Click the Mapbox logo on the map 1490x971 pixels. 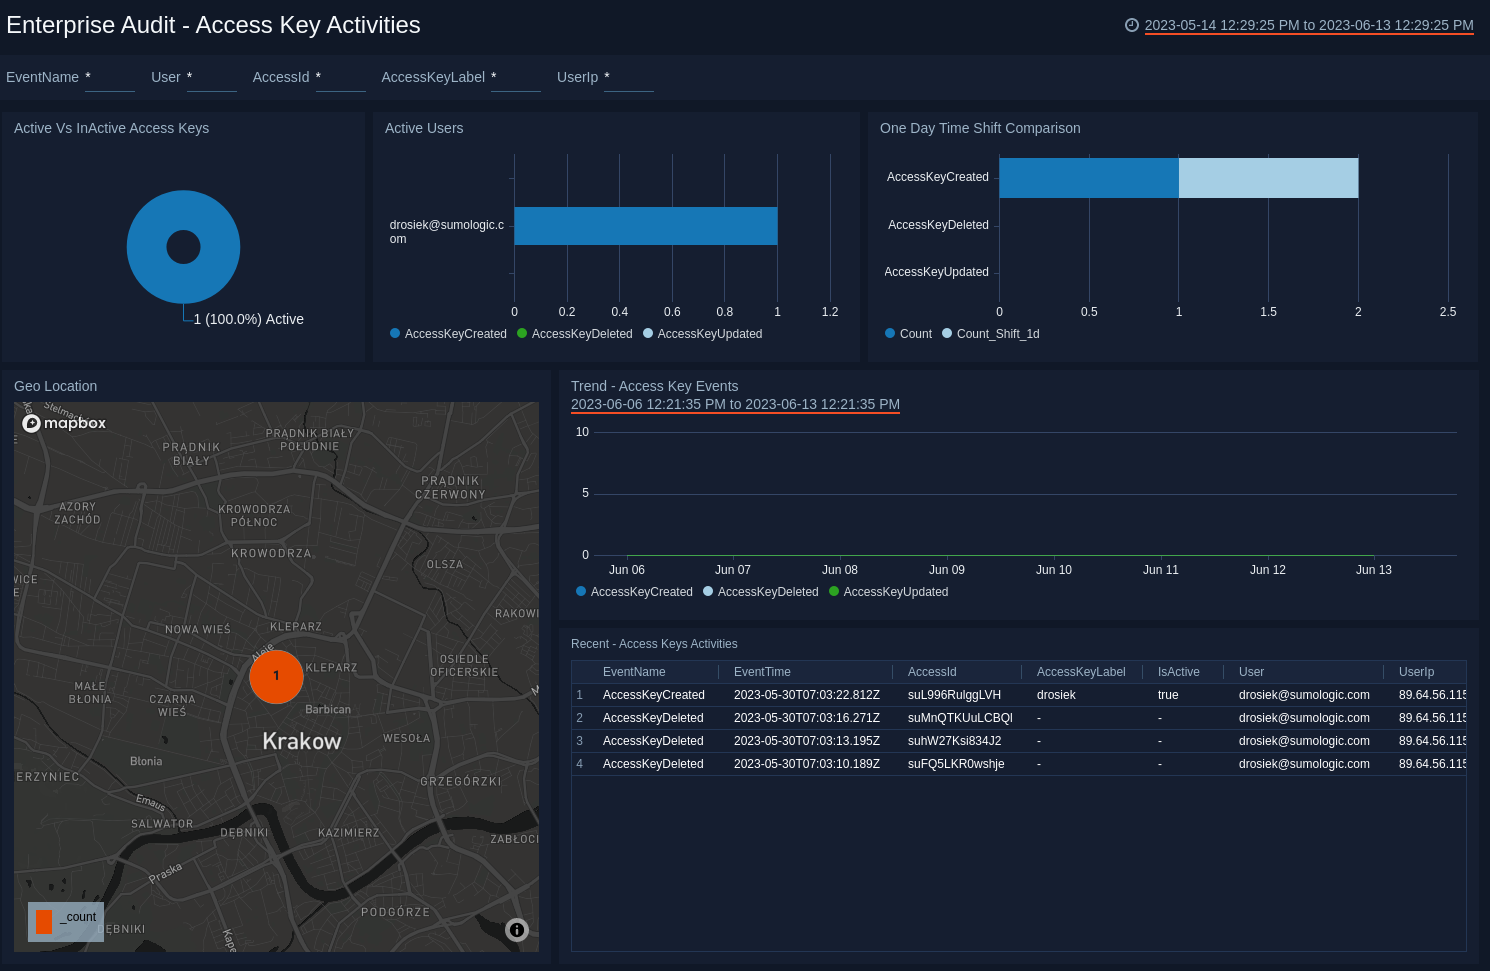click(65, 423)
